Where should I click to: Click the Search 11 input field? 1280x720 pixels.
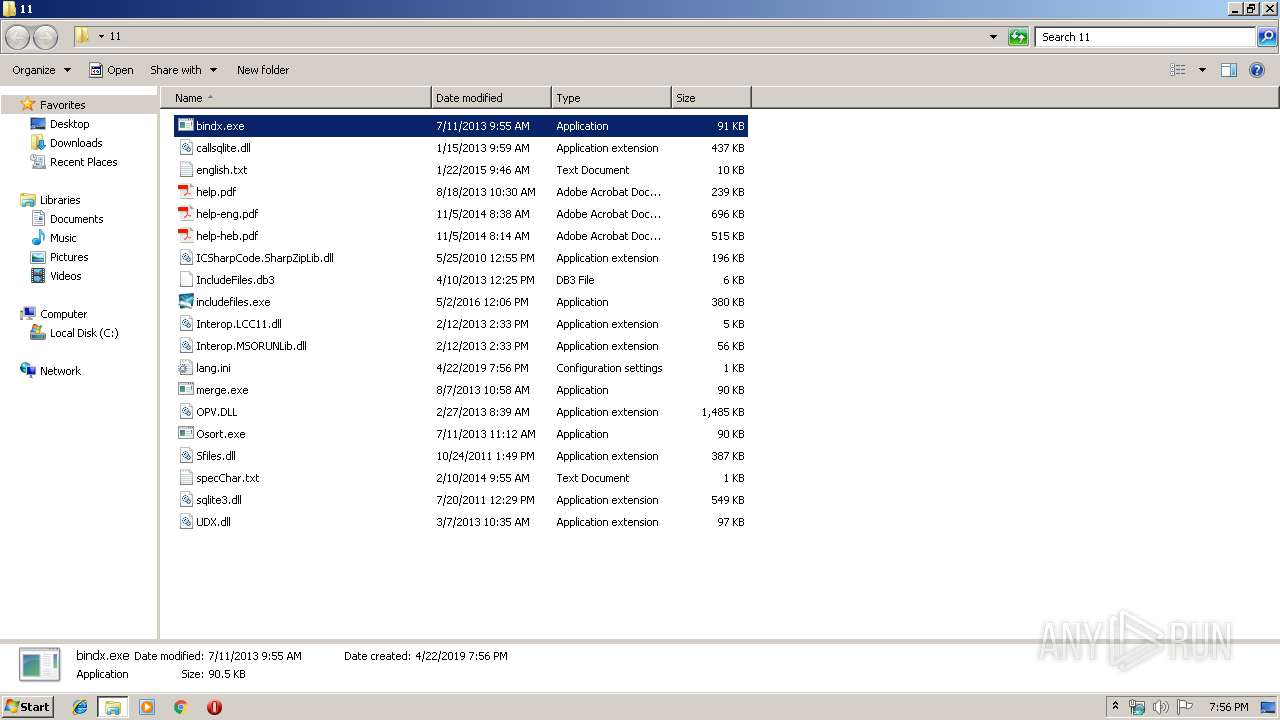tap(1145, 37)
